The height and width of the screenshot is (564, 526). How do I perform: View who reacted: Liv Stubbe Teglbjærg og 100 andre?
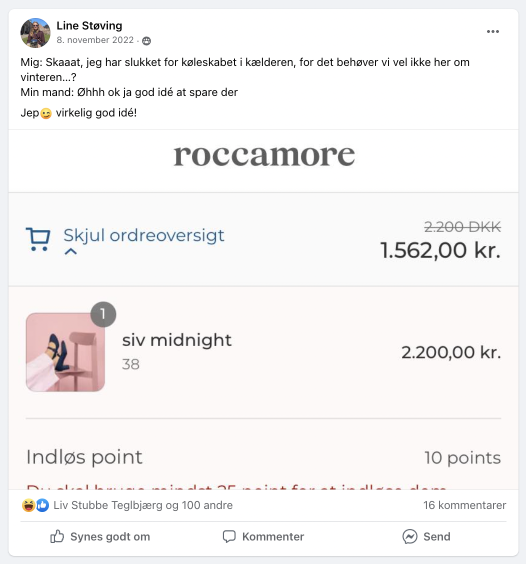143,505
